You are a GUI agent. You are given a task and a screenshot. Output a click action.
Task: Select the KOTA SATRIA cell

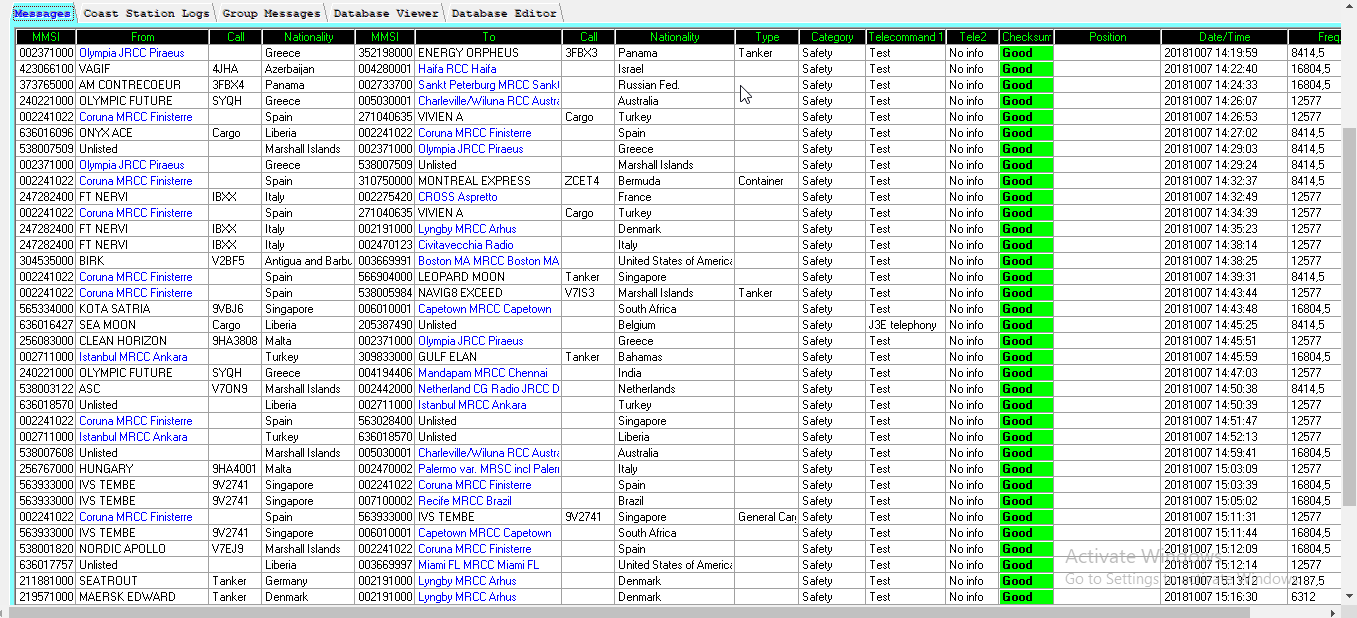pos(143,309)
